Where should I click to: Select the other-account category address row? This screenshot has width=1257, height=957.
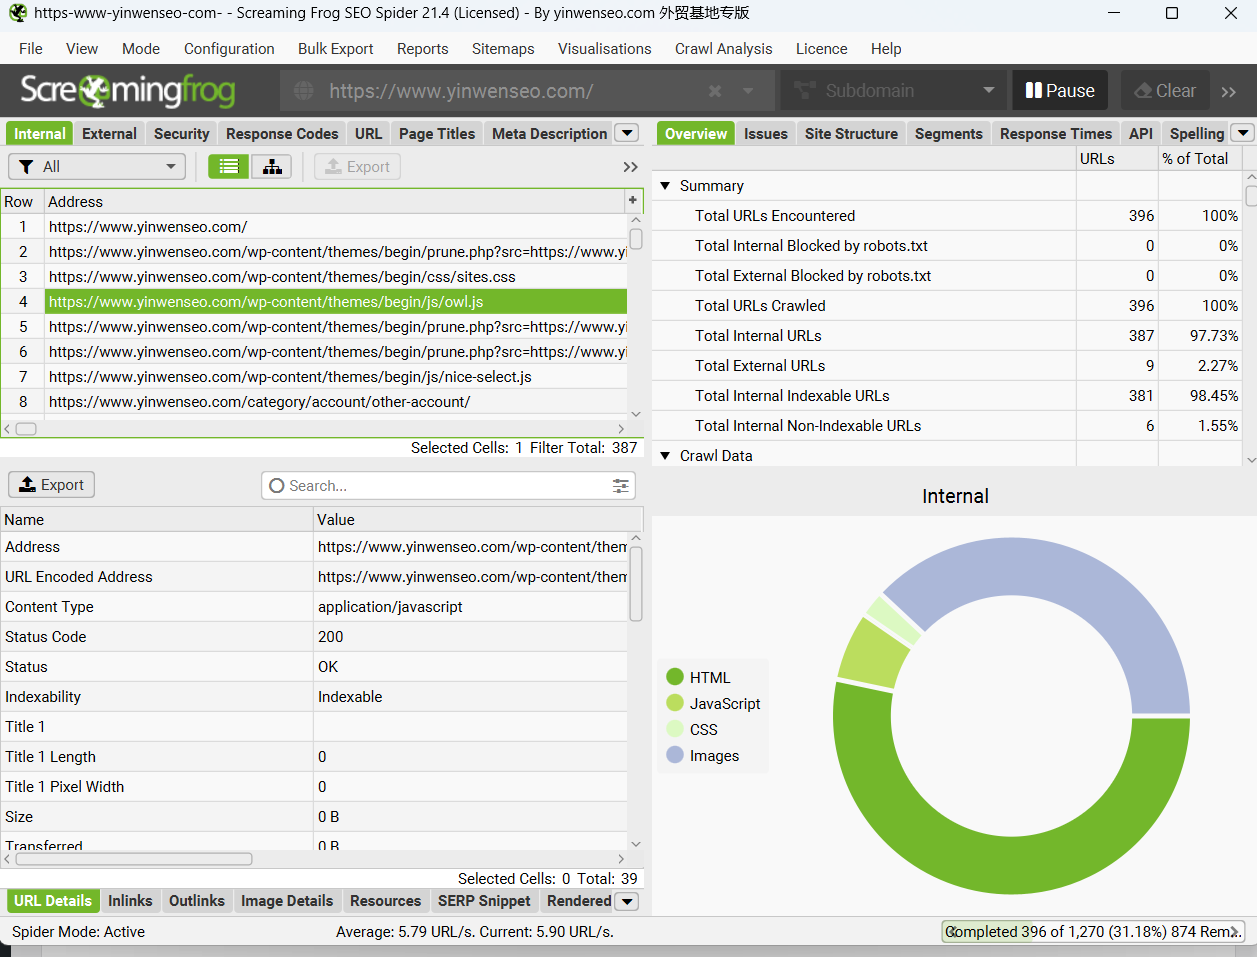click(x=336, y=402)
